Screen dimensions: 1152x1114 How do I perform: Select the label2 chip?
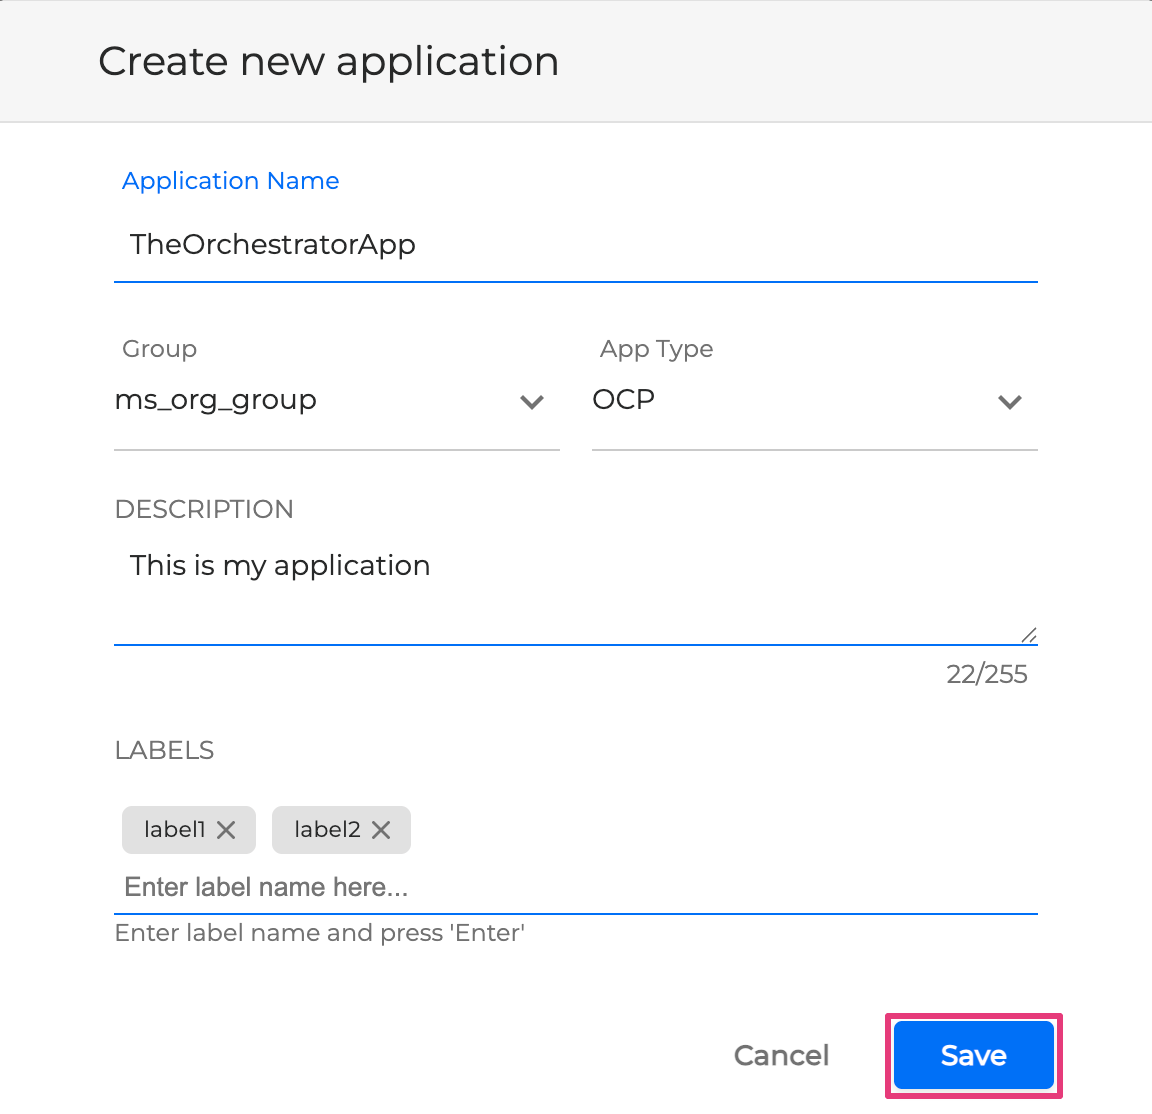(327, 829)
